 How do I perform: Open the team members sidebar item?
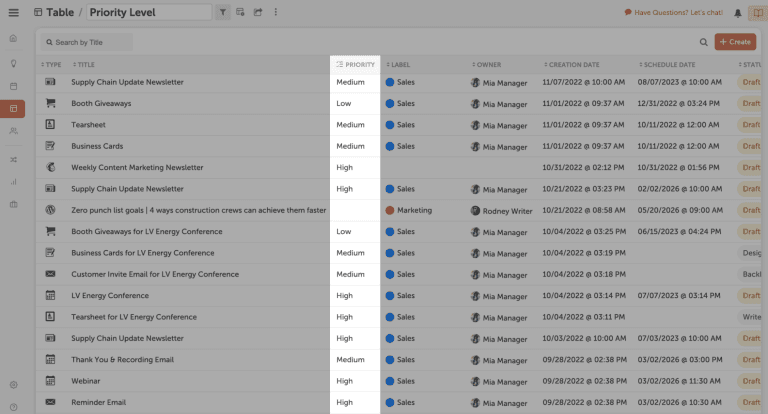[x=13, y=131]
